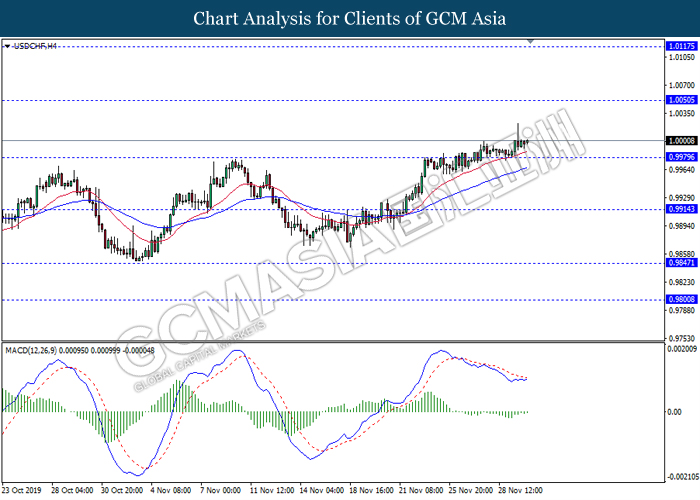Click the Chart Analysis for Clients header title
The width and height of the screenshot is (700, 500).
coord(350,18)
